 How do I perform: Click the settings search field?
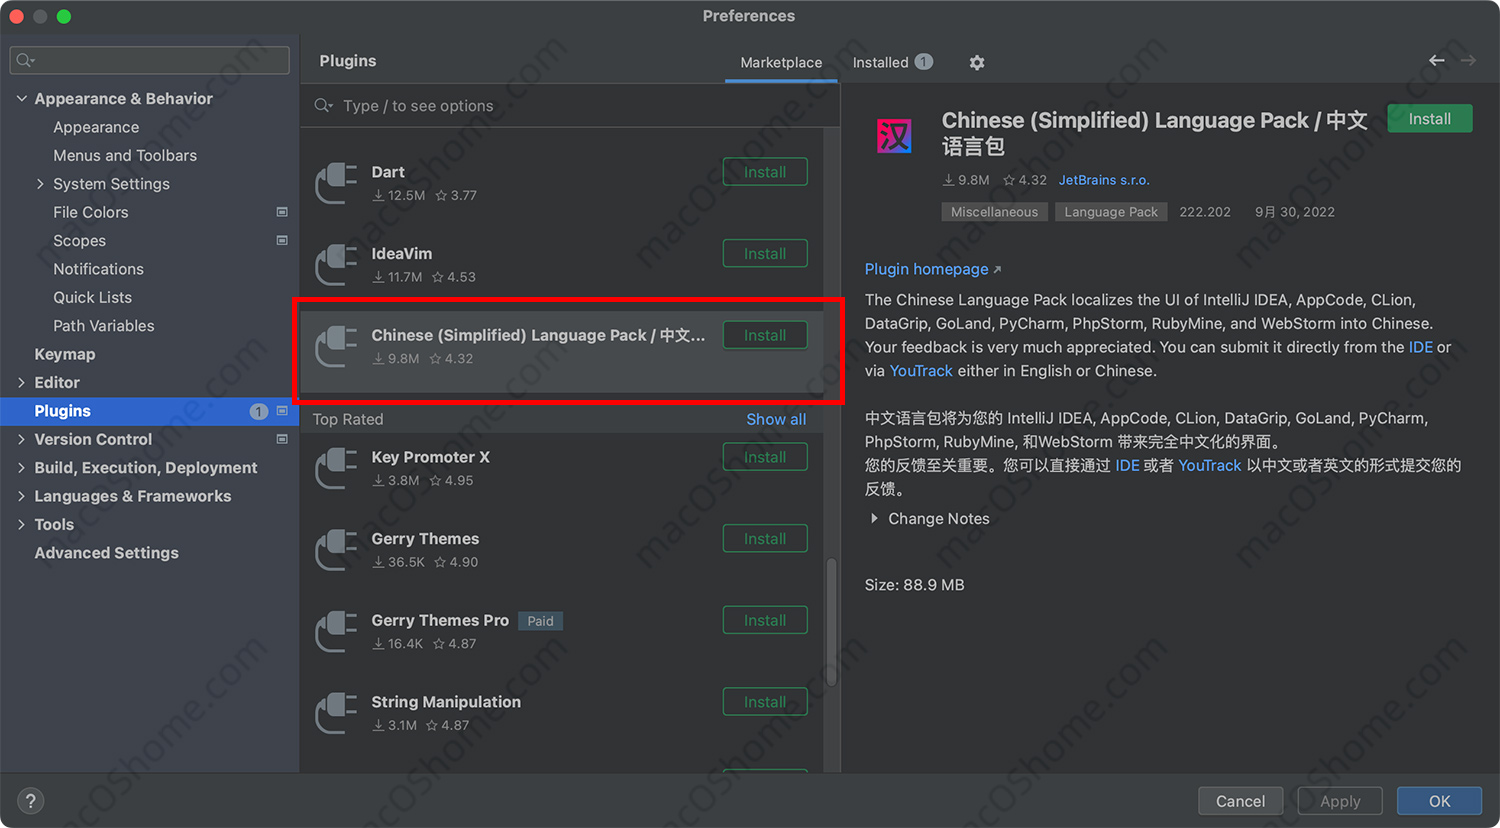click(150, 61)
